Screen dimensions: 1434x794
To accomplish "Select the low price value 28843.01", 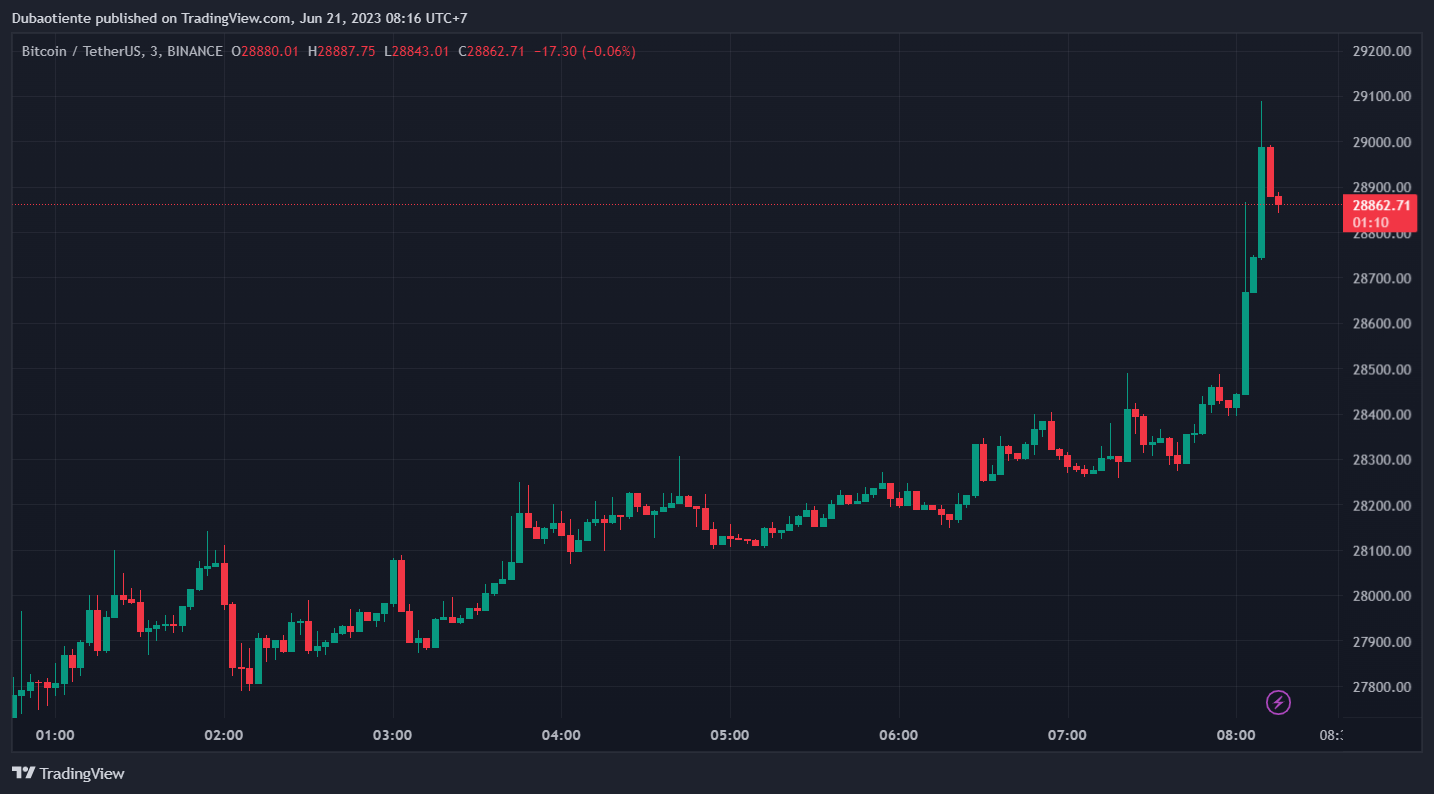I will (420, 51).
